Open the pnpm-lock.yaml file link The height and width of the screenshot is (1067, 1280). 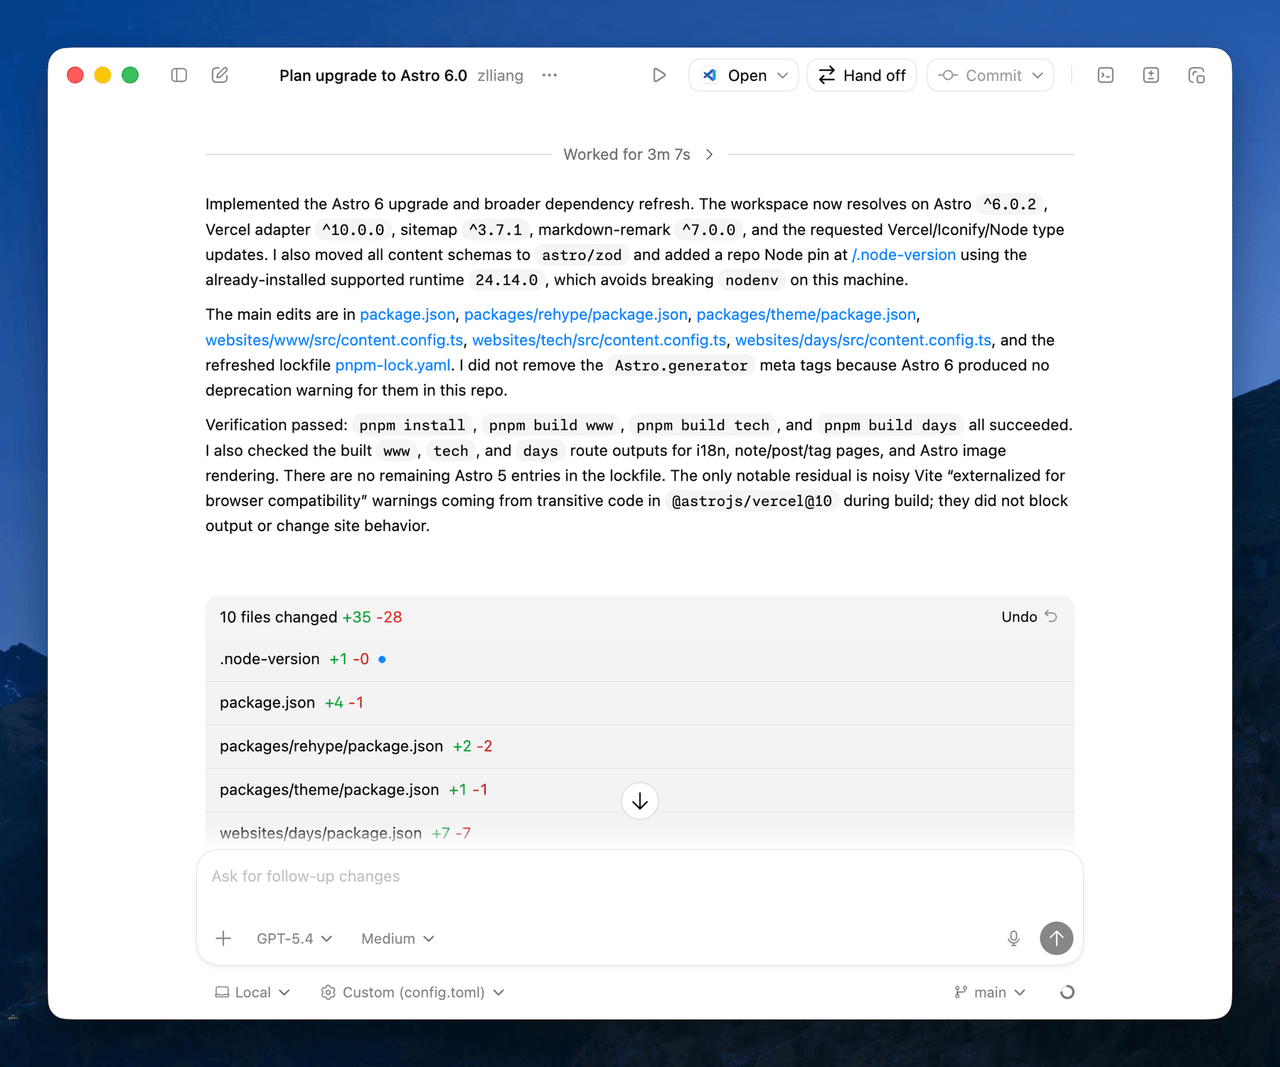pos(393,365)
